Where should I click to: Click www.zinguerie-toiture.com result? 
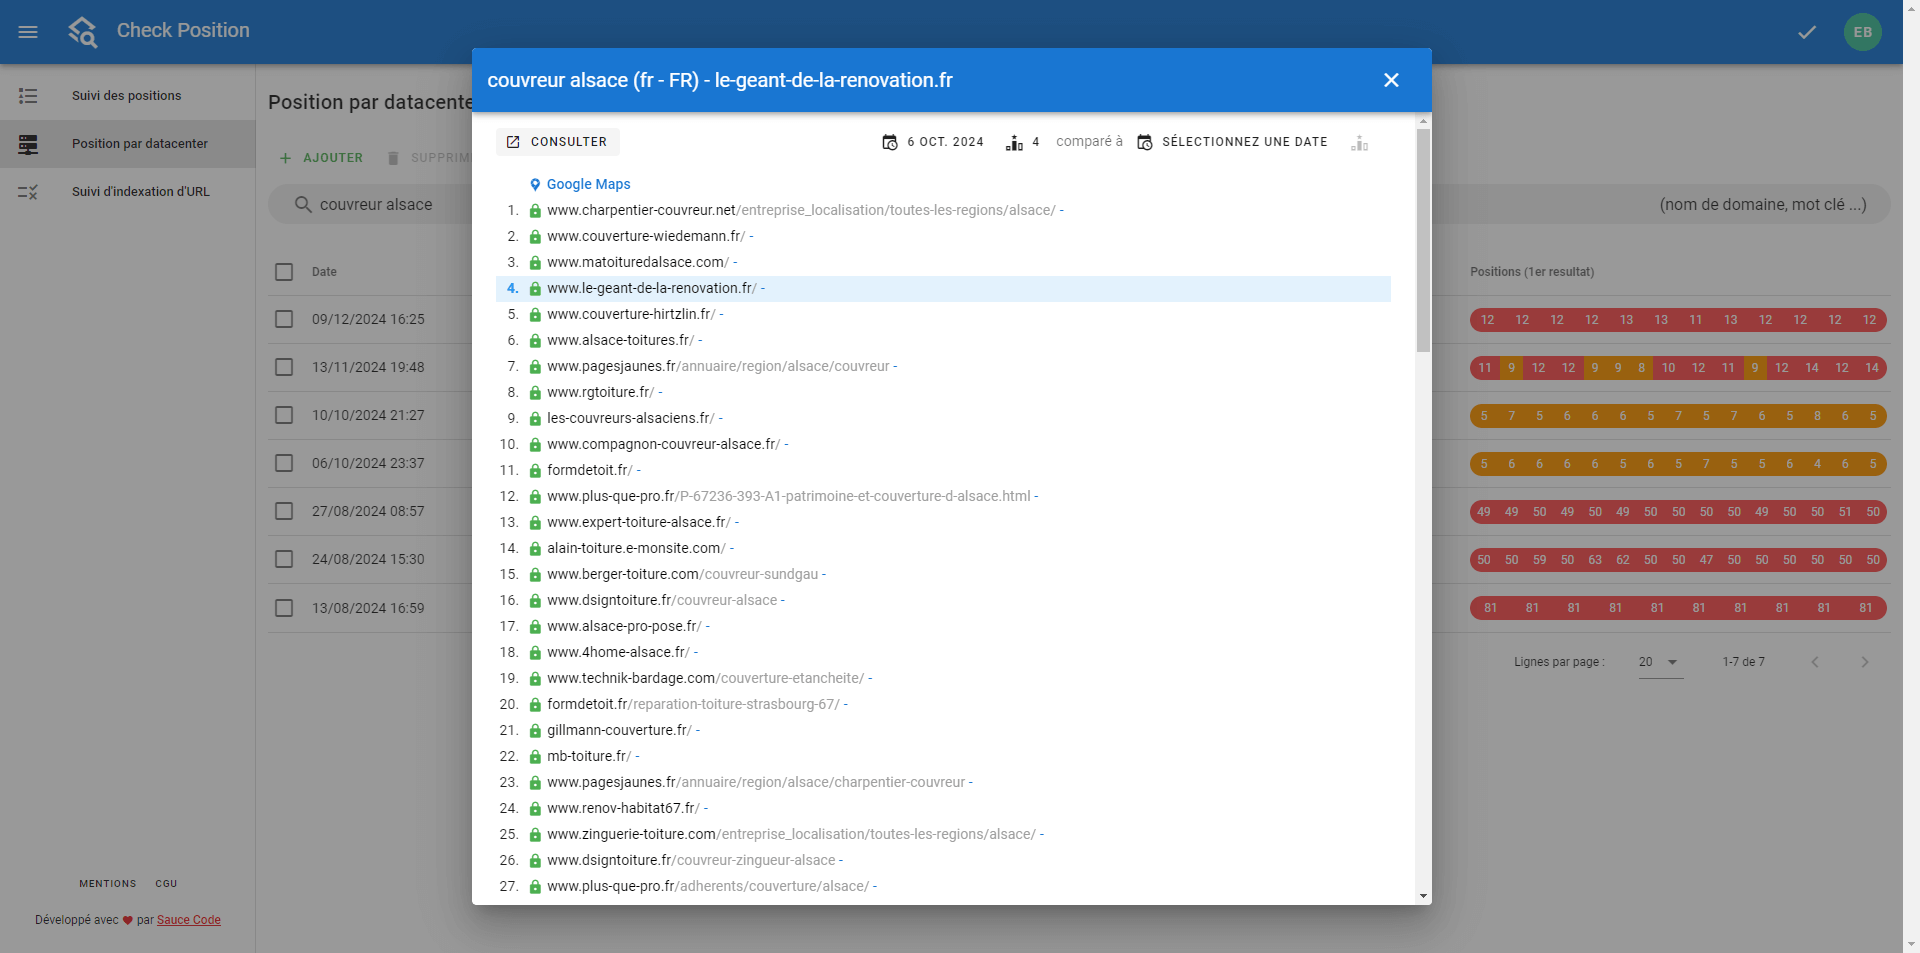pyautogui.click(x=792, y=834)
